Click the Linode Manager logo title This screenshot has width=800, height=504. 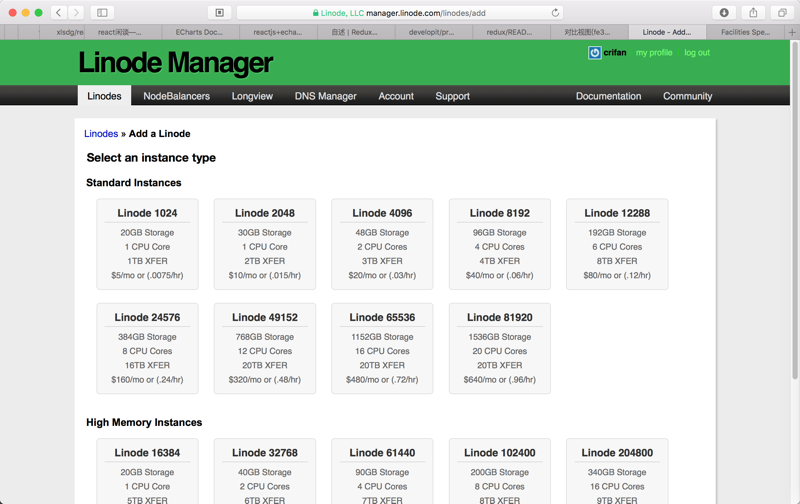click(176, 62)
